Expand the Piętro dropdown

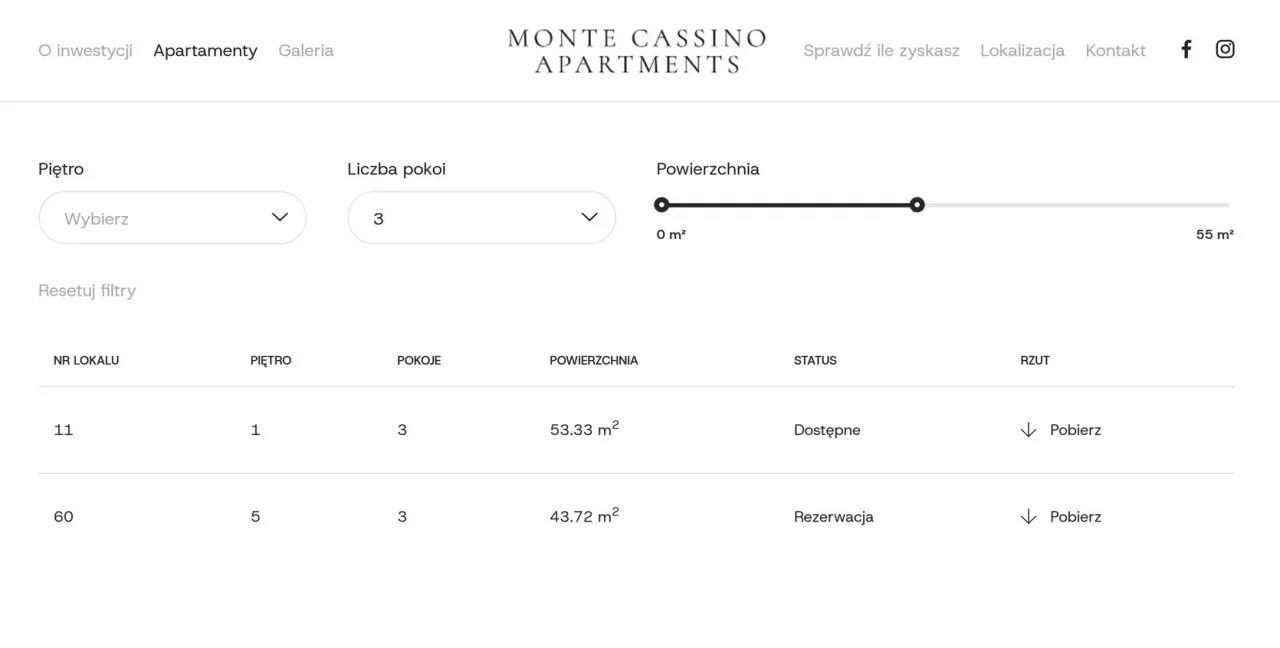click(x=172, y=218)
